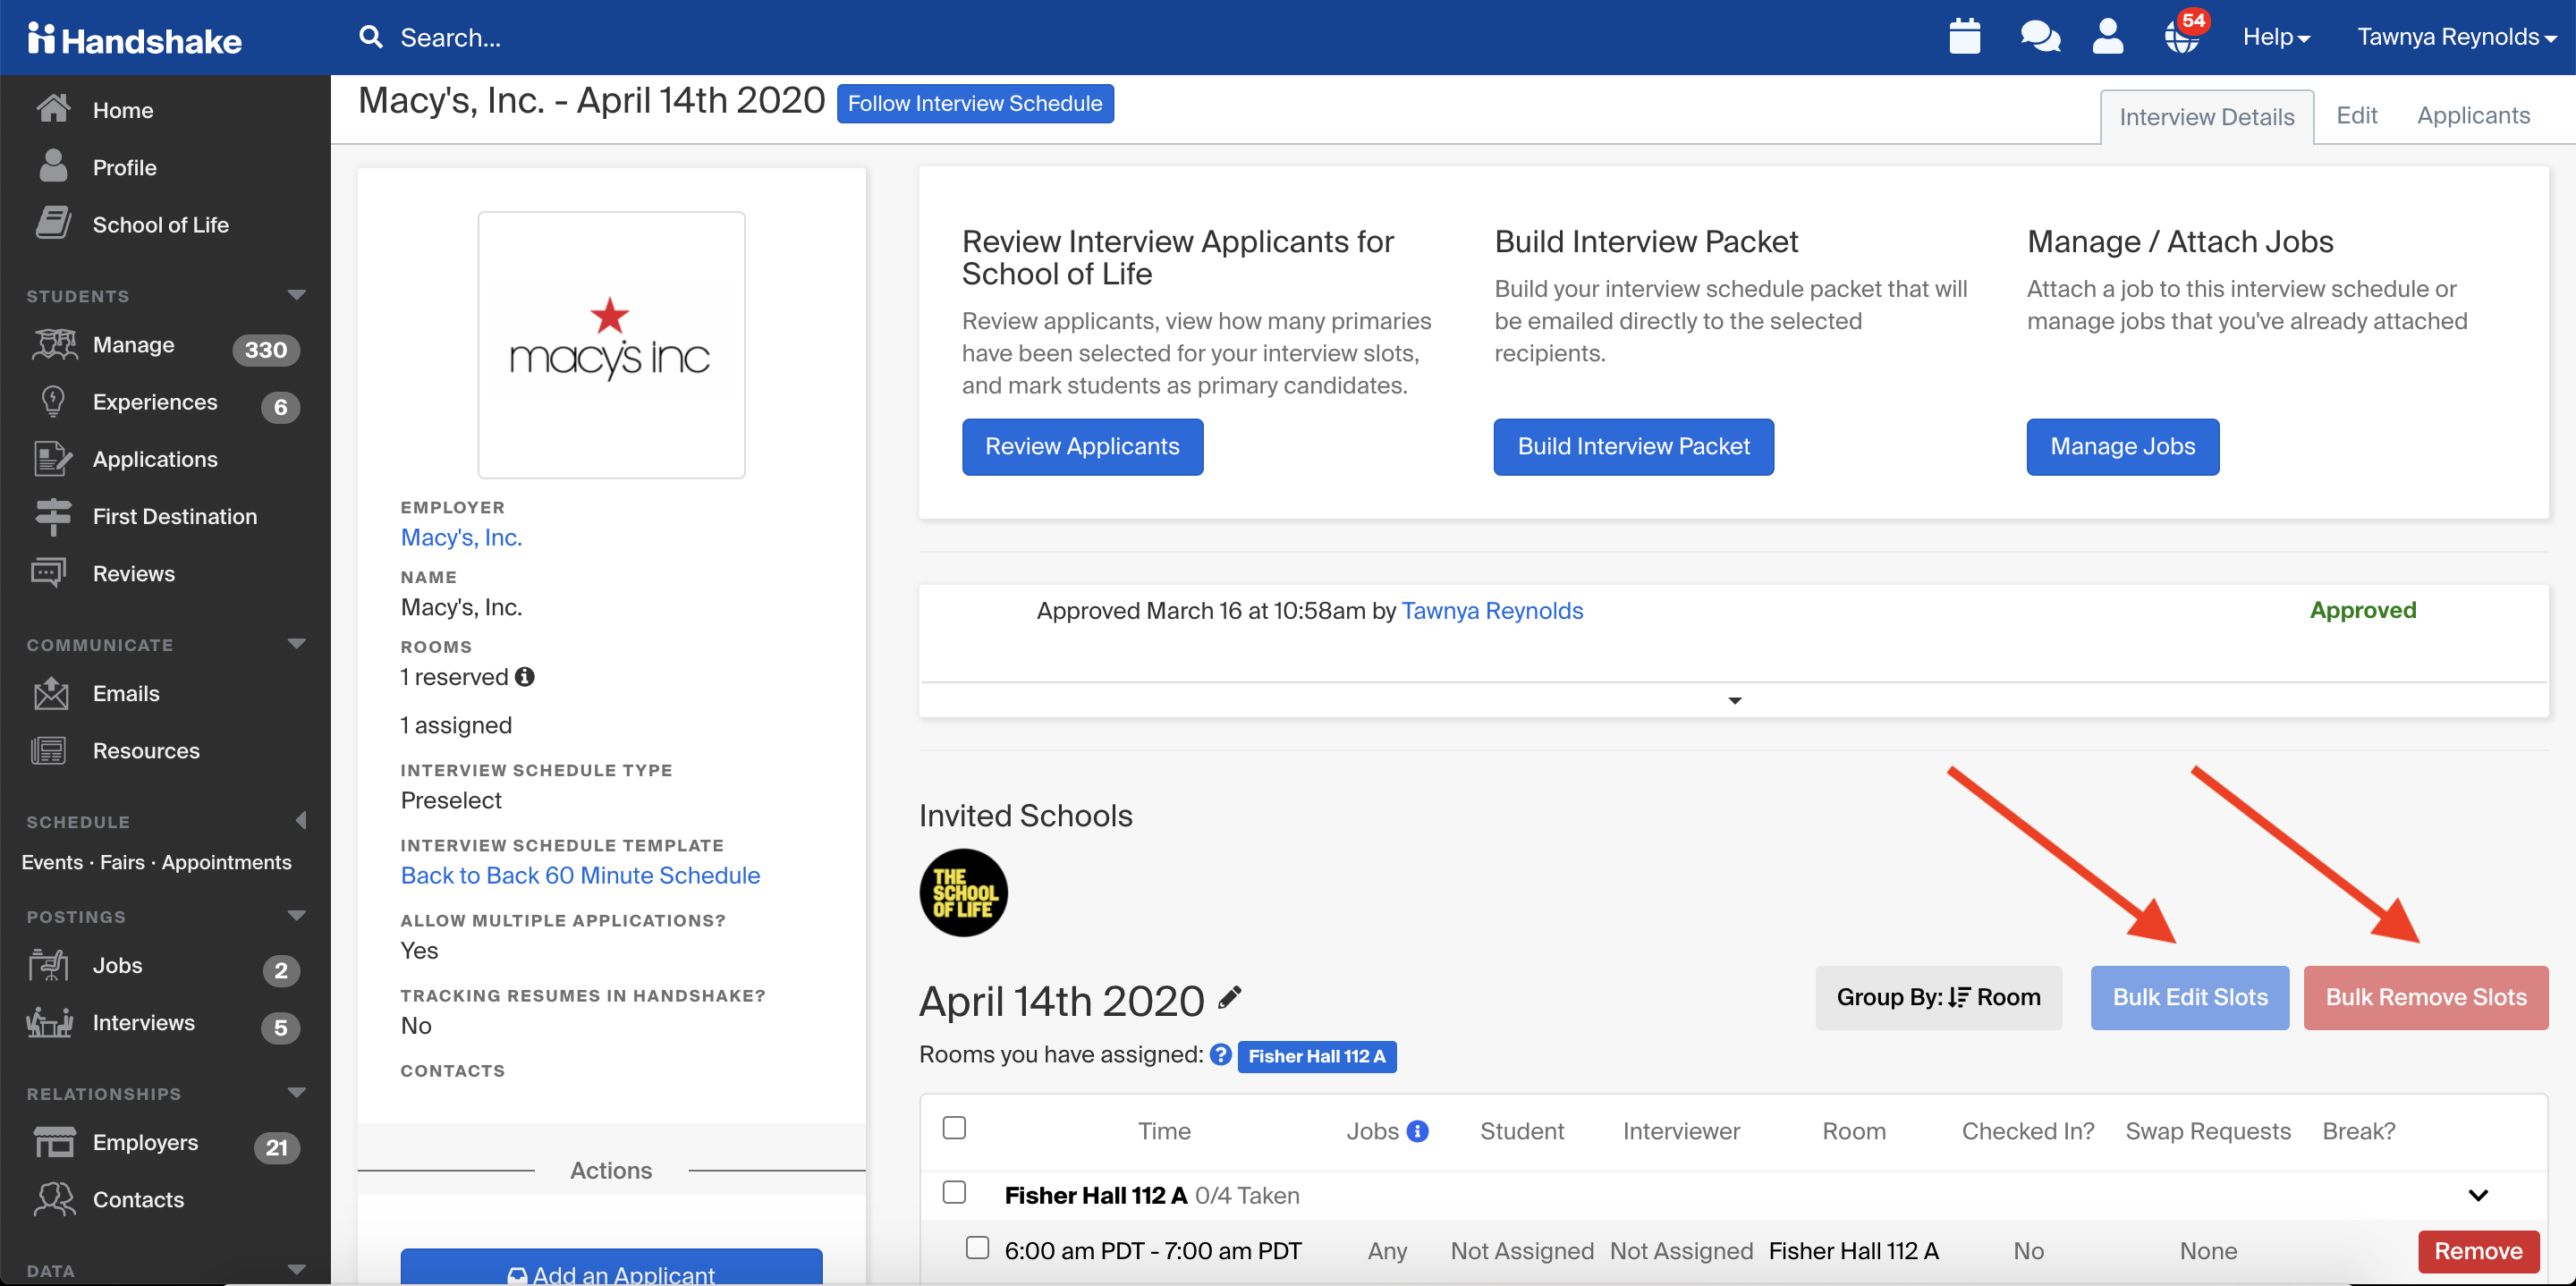The height and width of the screenshot is (1286, 2576).
Task: Open Tawnya Reynolds approver link
Action: [x=1491, y=611]
